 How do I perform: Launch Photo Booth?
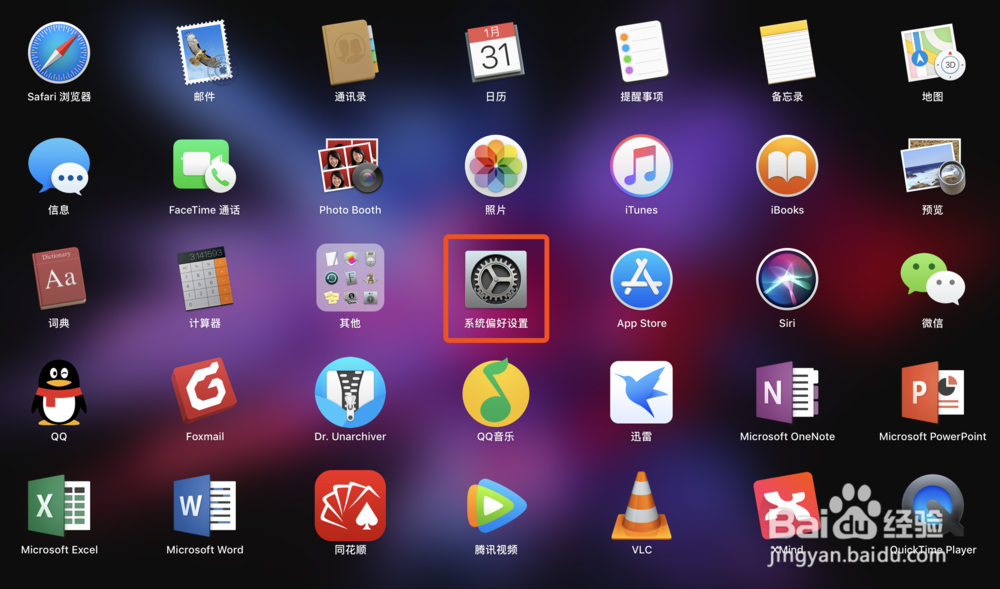click(350, 166)
